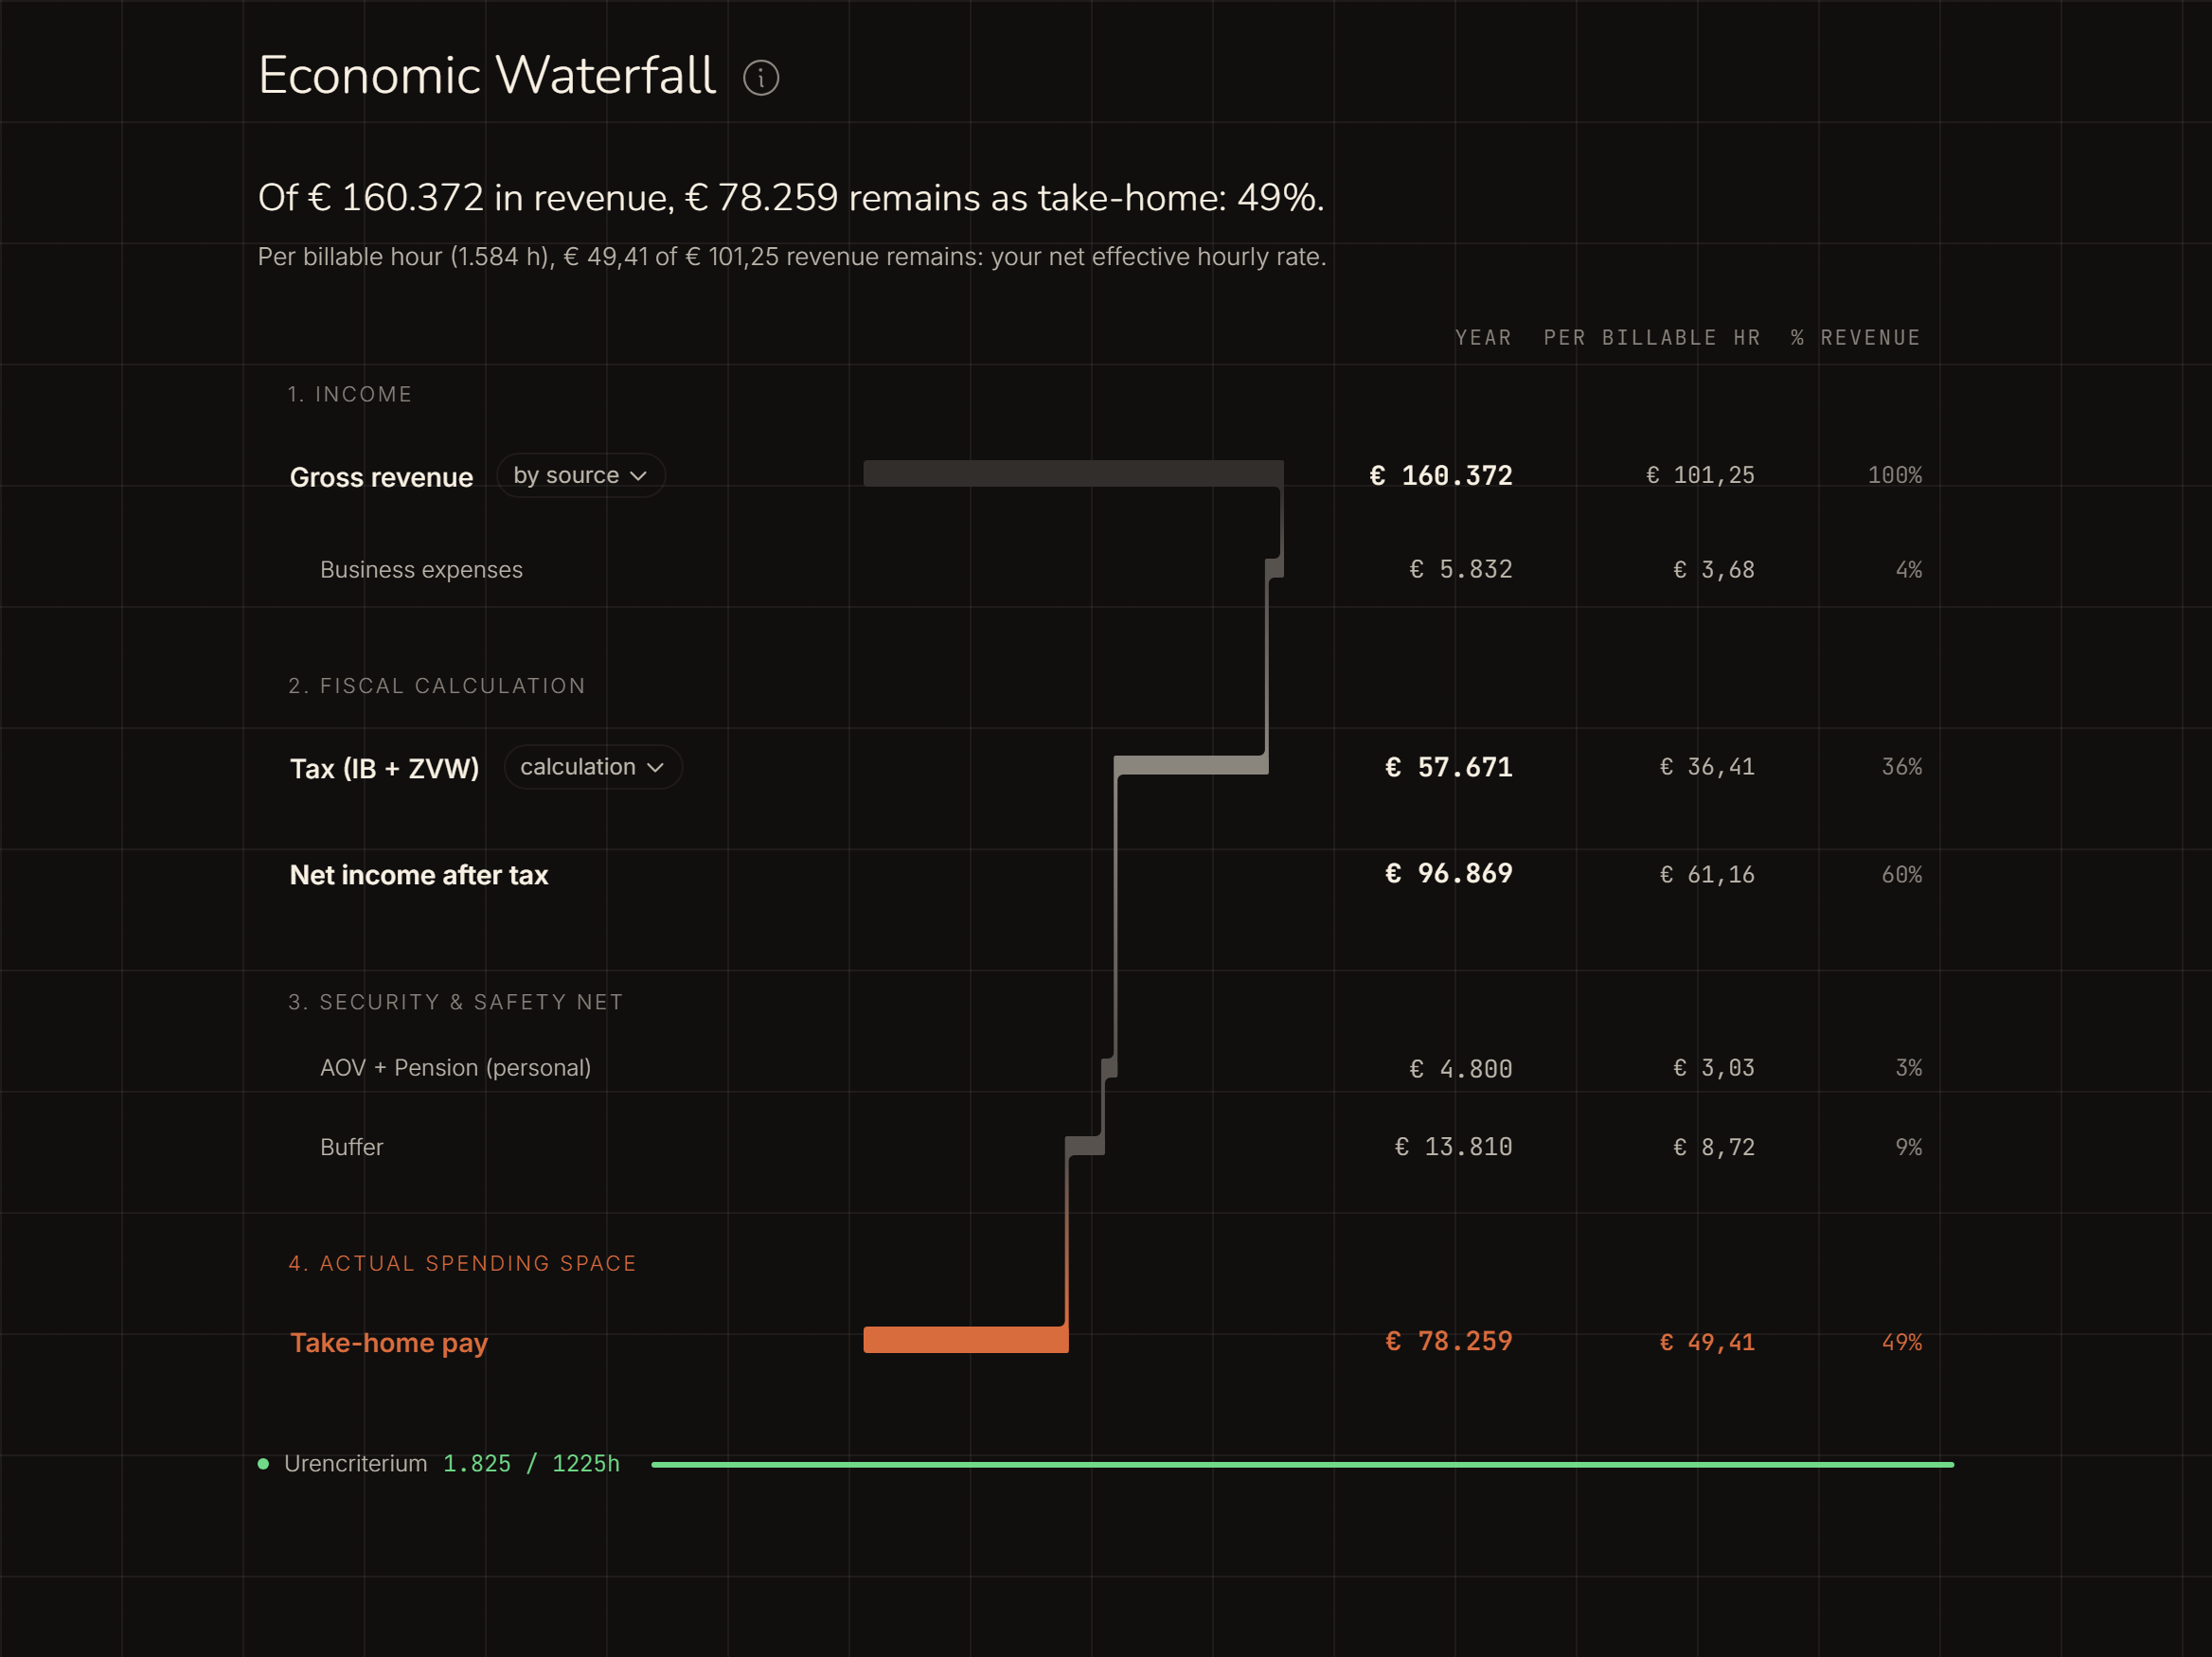Select the 'PER BILLABLE HR' column header
This screenshot has height=1657, width=2212.
pos(1651,338)
